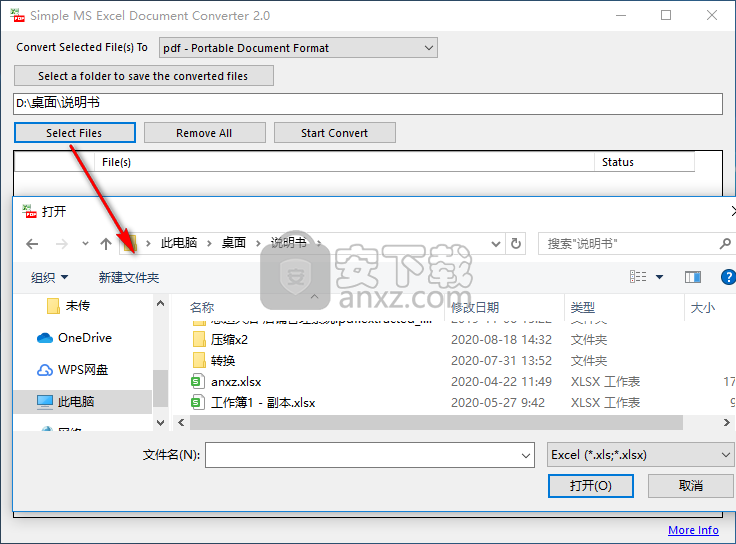736x544 pixels.
Task: Open the More Info link
Action: pyautogui.click(x=693, y=530)
